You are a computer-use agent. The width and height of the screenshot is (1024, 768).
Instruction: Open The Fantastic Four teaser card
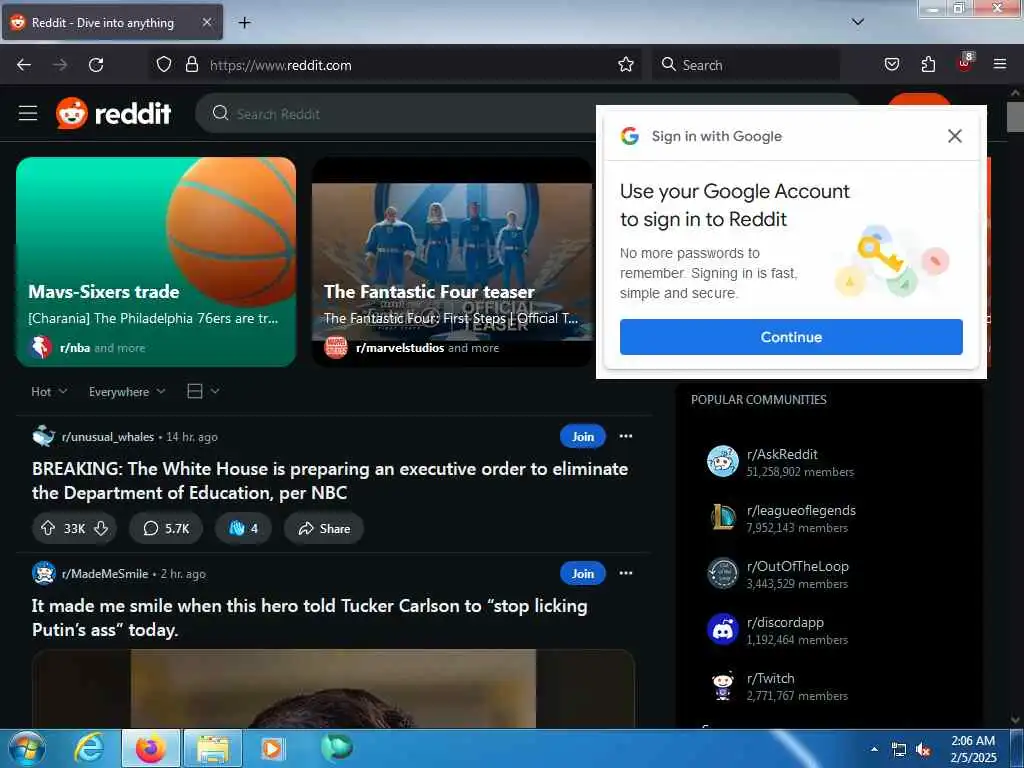pyautogui.click(x=452, y=261)
